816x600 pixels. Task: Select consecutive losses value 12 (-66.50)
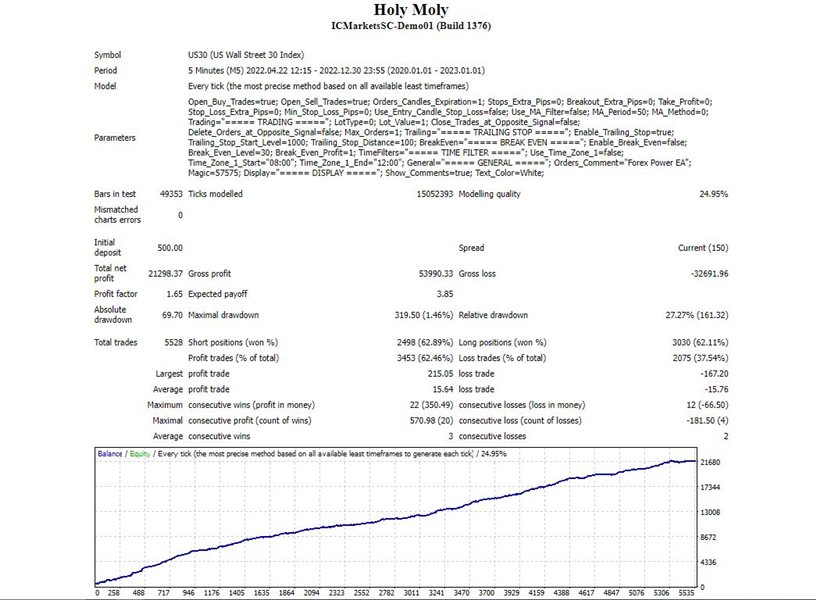tap(707, 404)
